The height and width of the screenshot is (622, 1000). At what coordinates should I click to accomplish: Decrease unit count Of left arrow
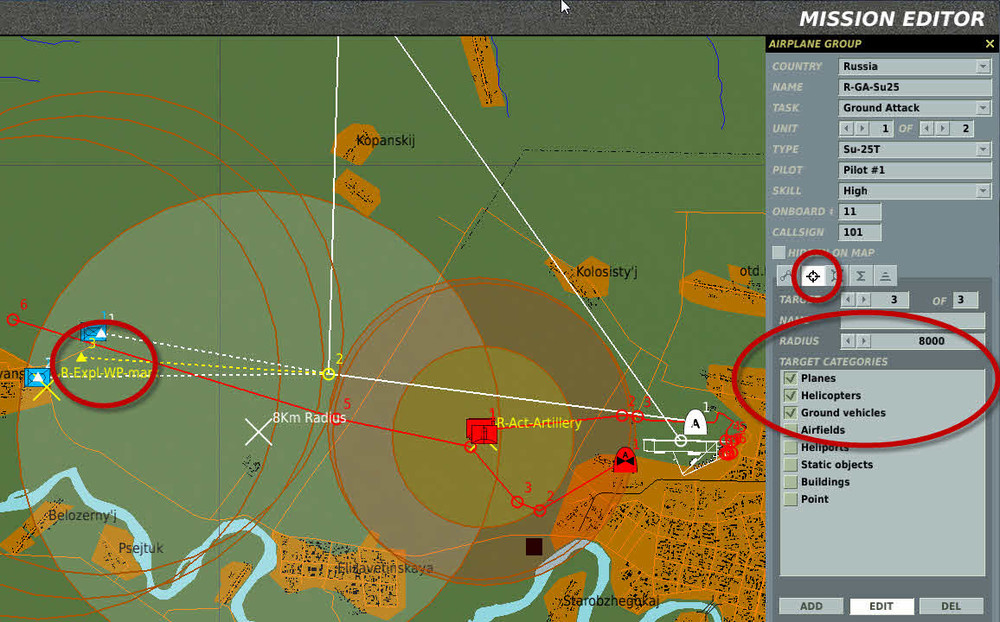coord(927,128)
